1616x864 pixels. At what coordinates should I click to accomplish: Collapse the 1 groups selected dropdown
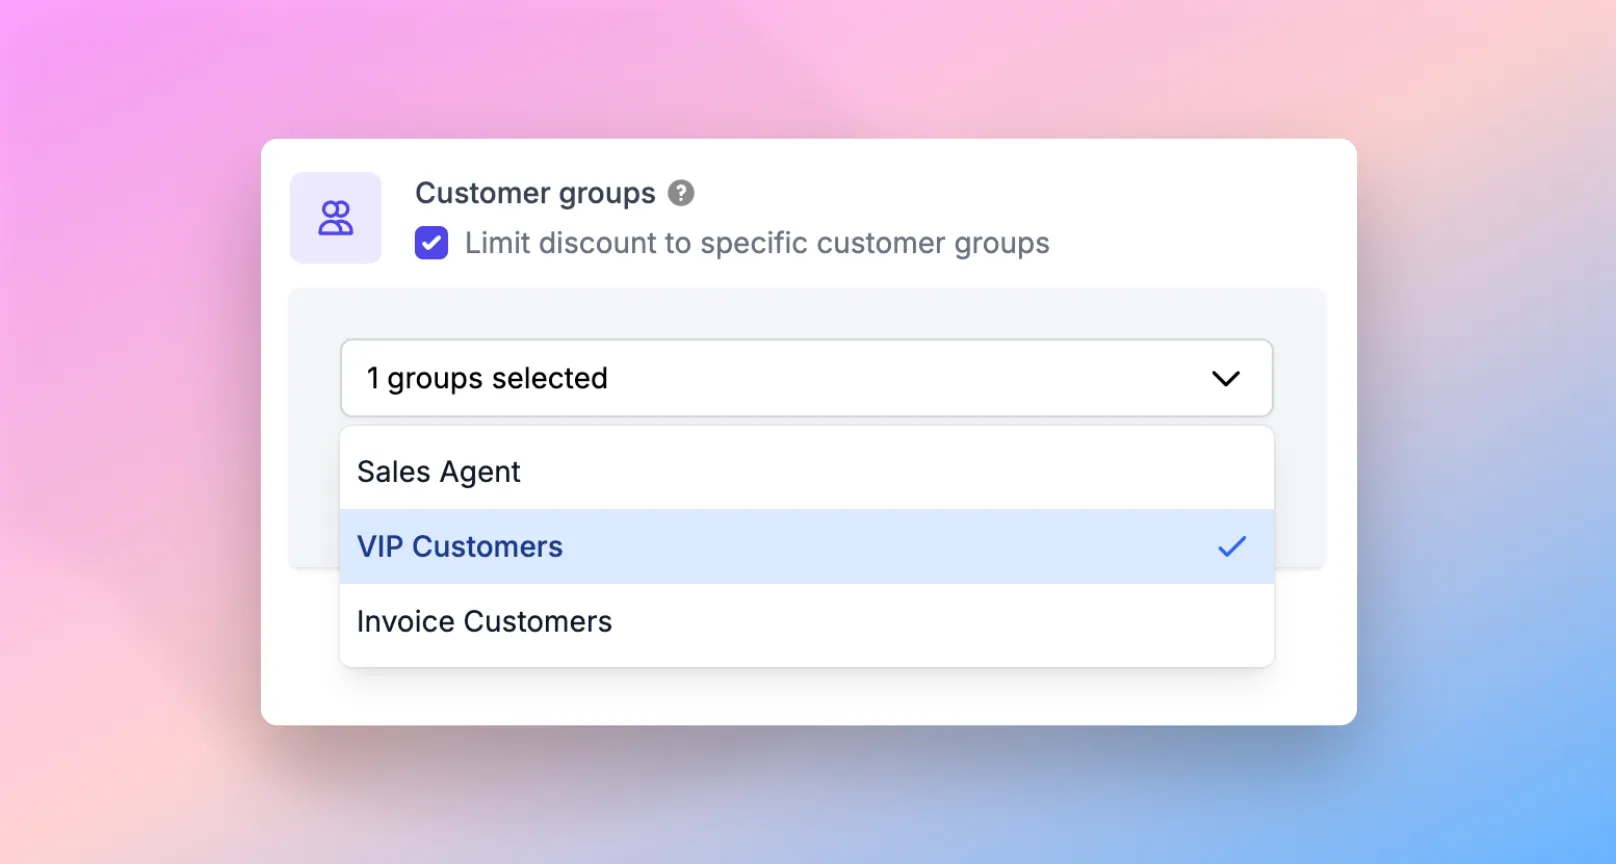[1226, 378]
